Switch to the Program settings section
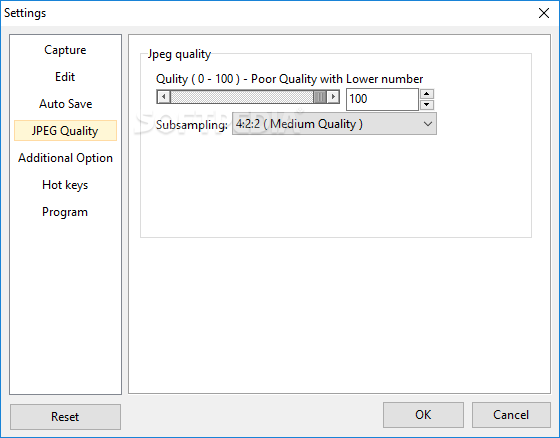Image resolution: width=560 pixels, height=438 pixels. 65,212
